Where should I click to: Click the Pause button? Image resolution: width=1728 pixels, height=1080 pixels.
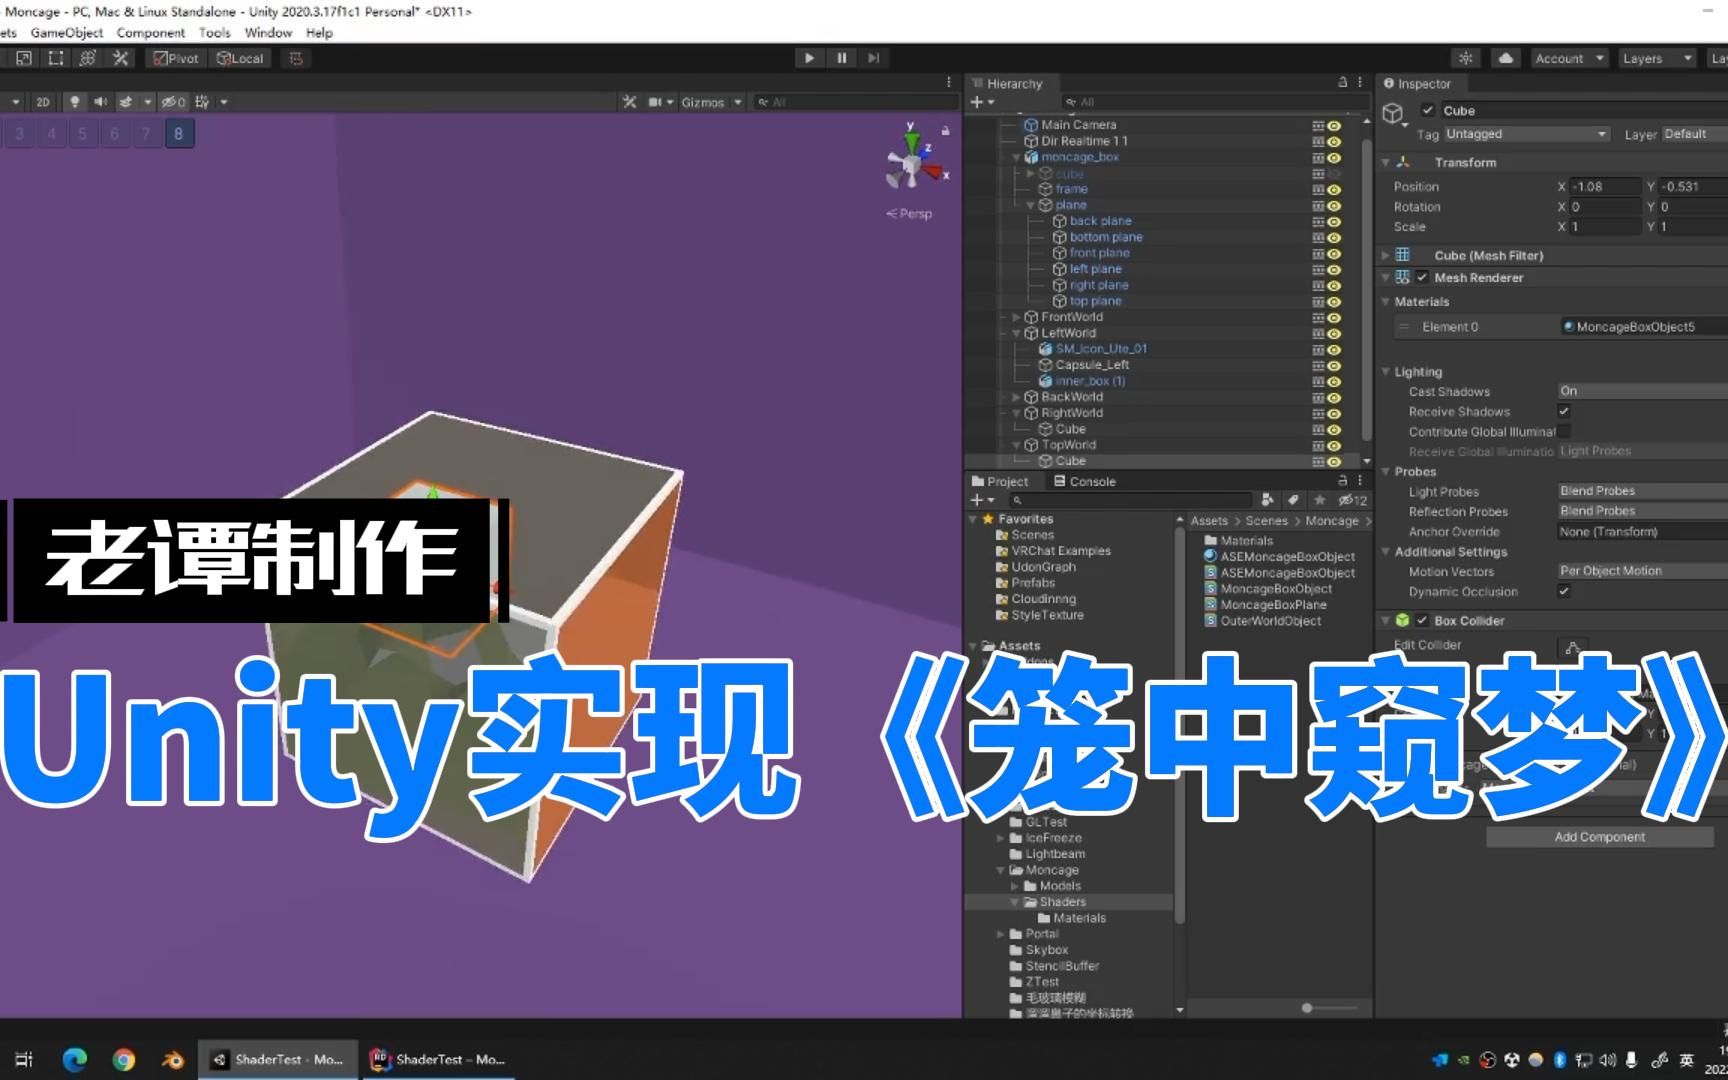click(x=842, y=58)
